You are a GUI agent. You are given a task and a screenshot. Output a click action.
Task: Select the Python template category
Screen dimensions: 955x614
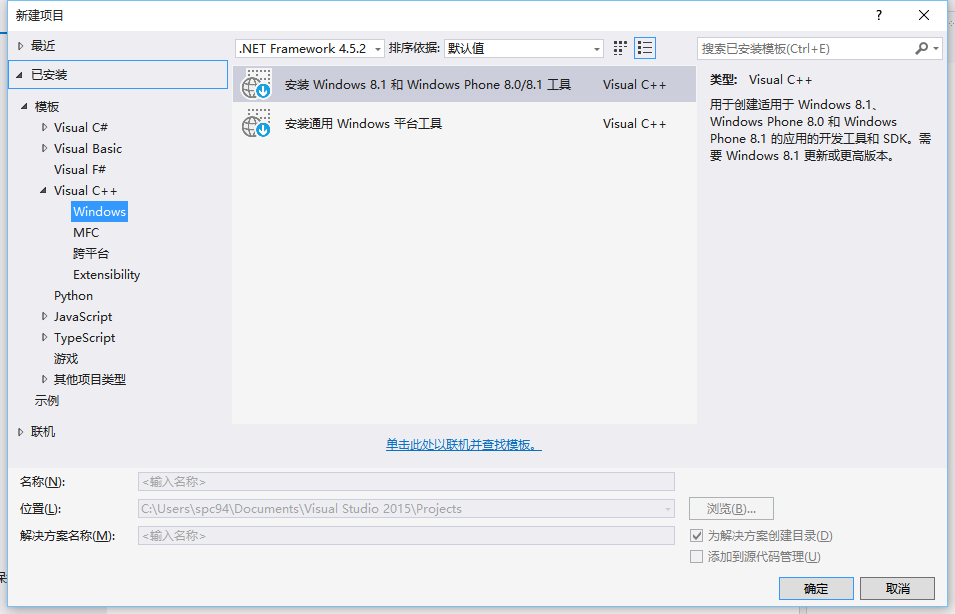74,295
